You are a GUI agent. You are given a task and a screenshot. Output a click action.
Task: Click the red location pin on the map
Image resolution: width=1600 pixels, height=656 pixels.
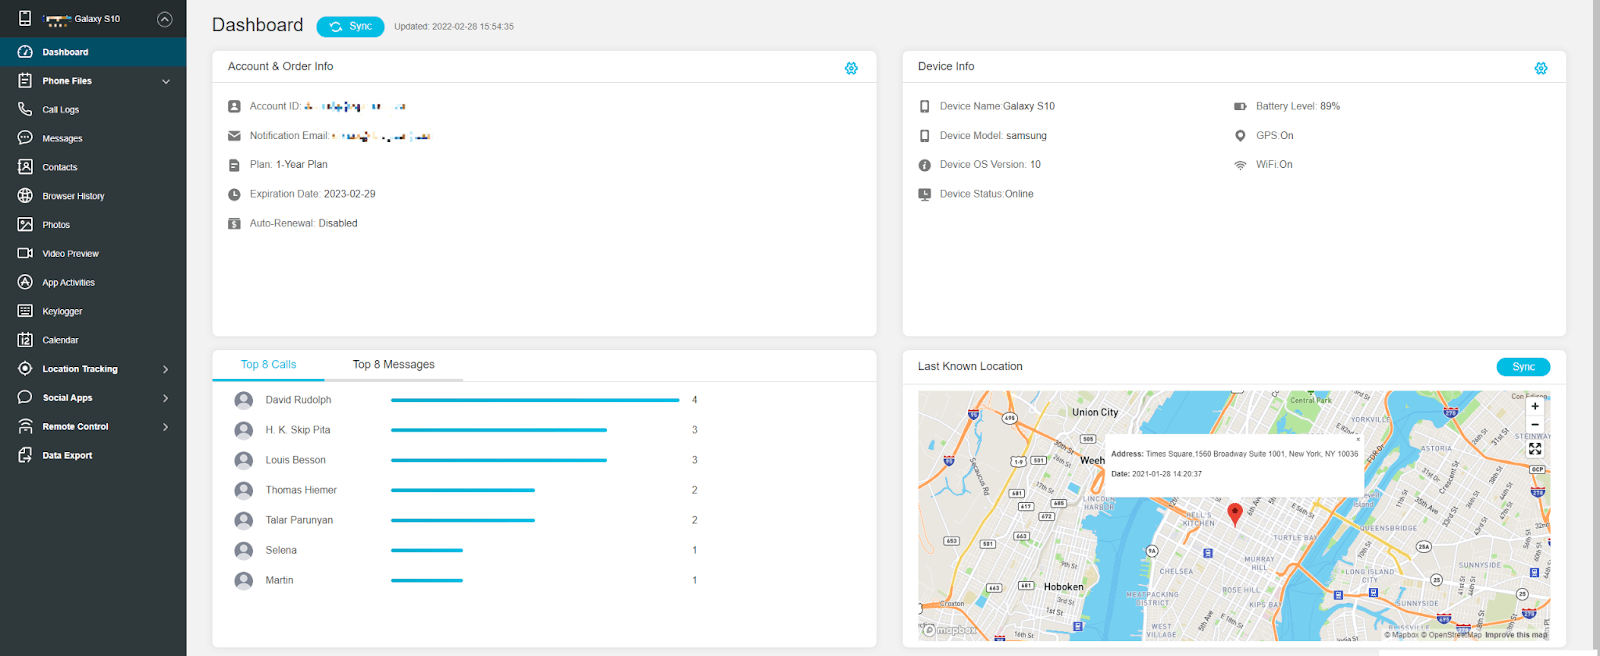click(1235, 513)
